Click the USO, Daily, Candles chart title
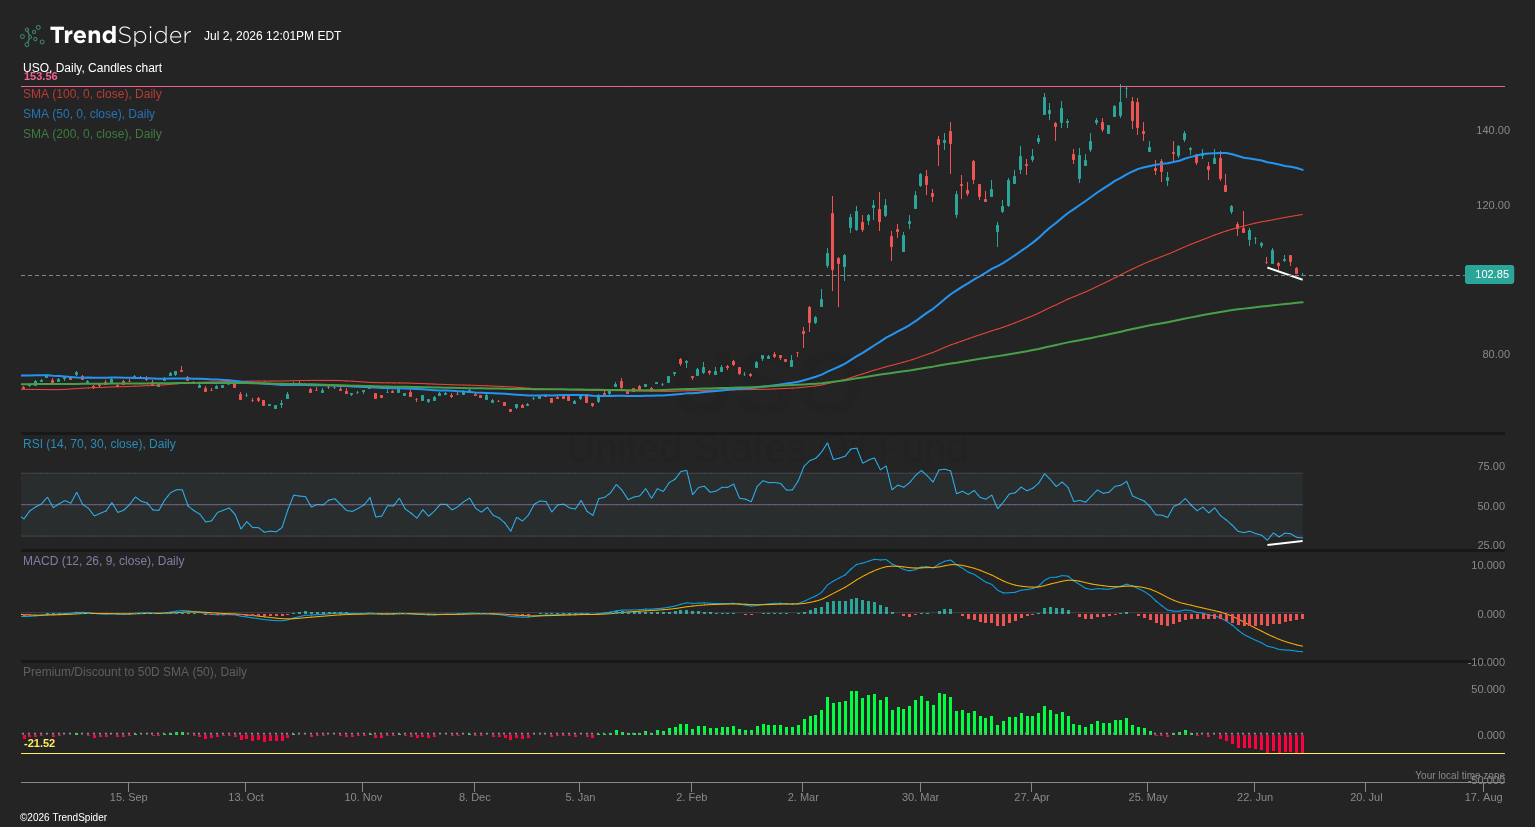 (x=92, y=68)
